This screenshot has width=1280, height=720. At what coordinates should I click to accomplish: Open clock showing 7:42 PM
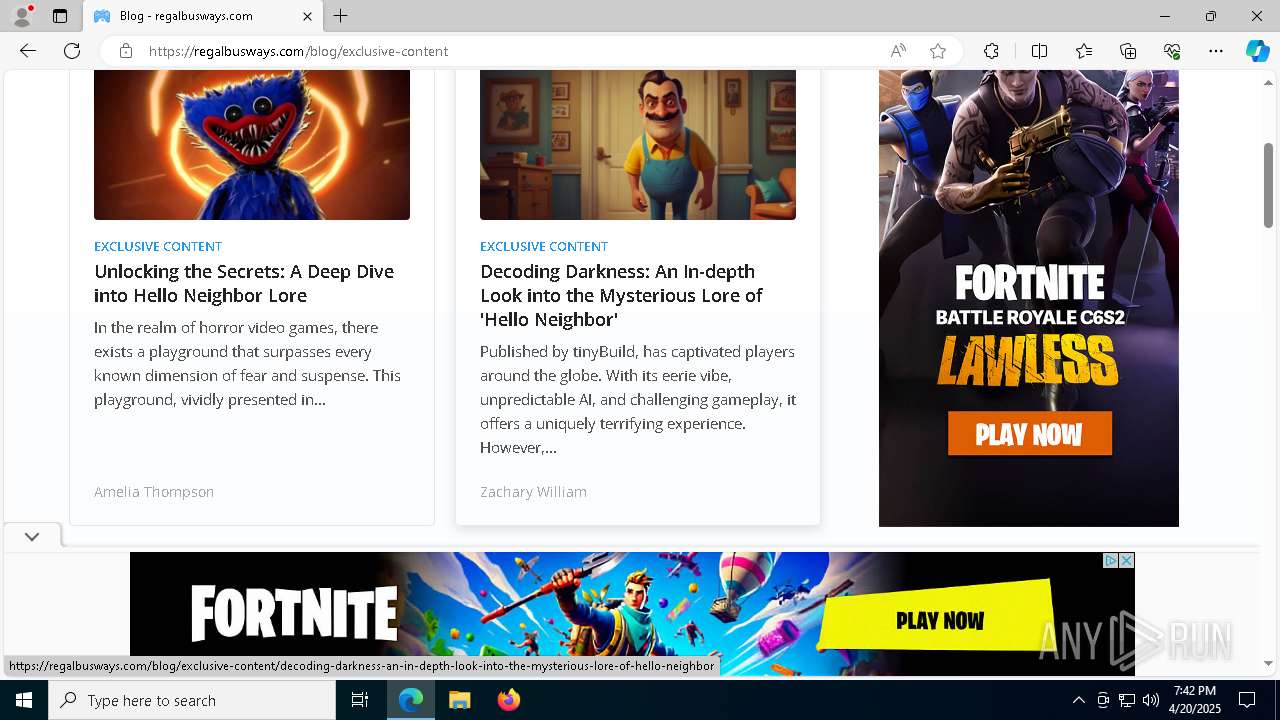click(1195, 700)
